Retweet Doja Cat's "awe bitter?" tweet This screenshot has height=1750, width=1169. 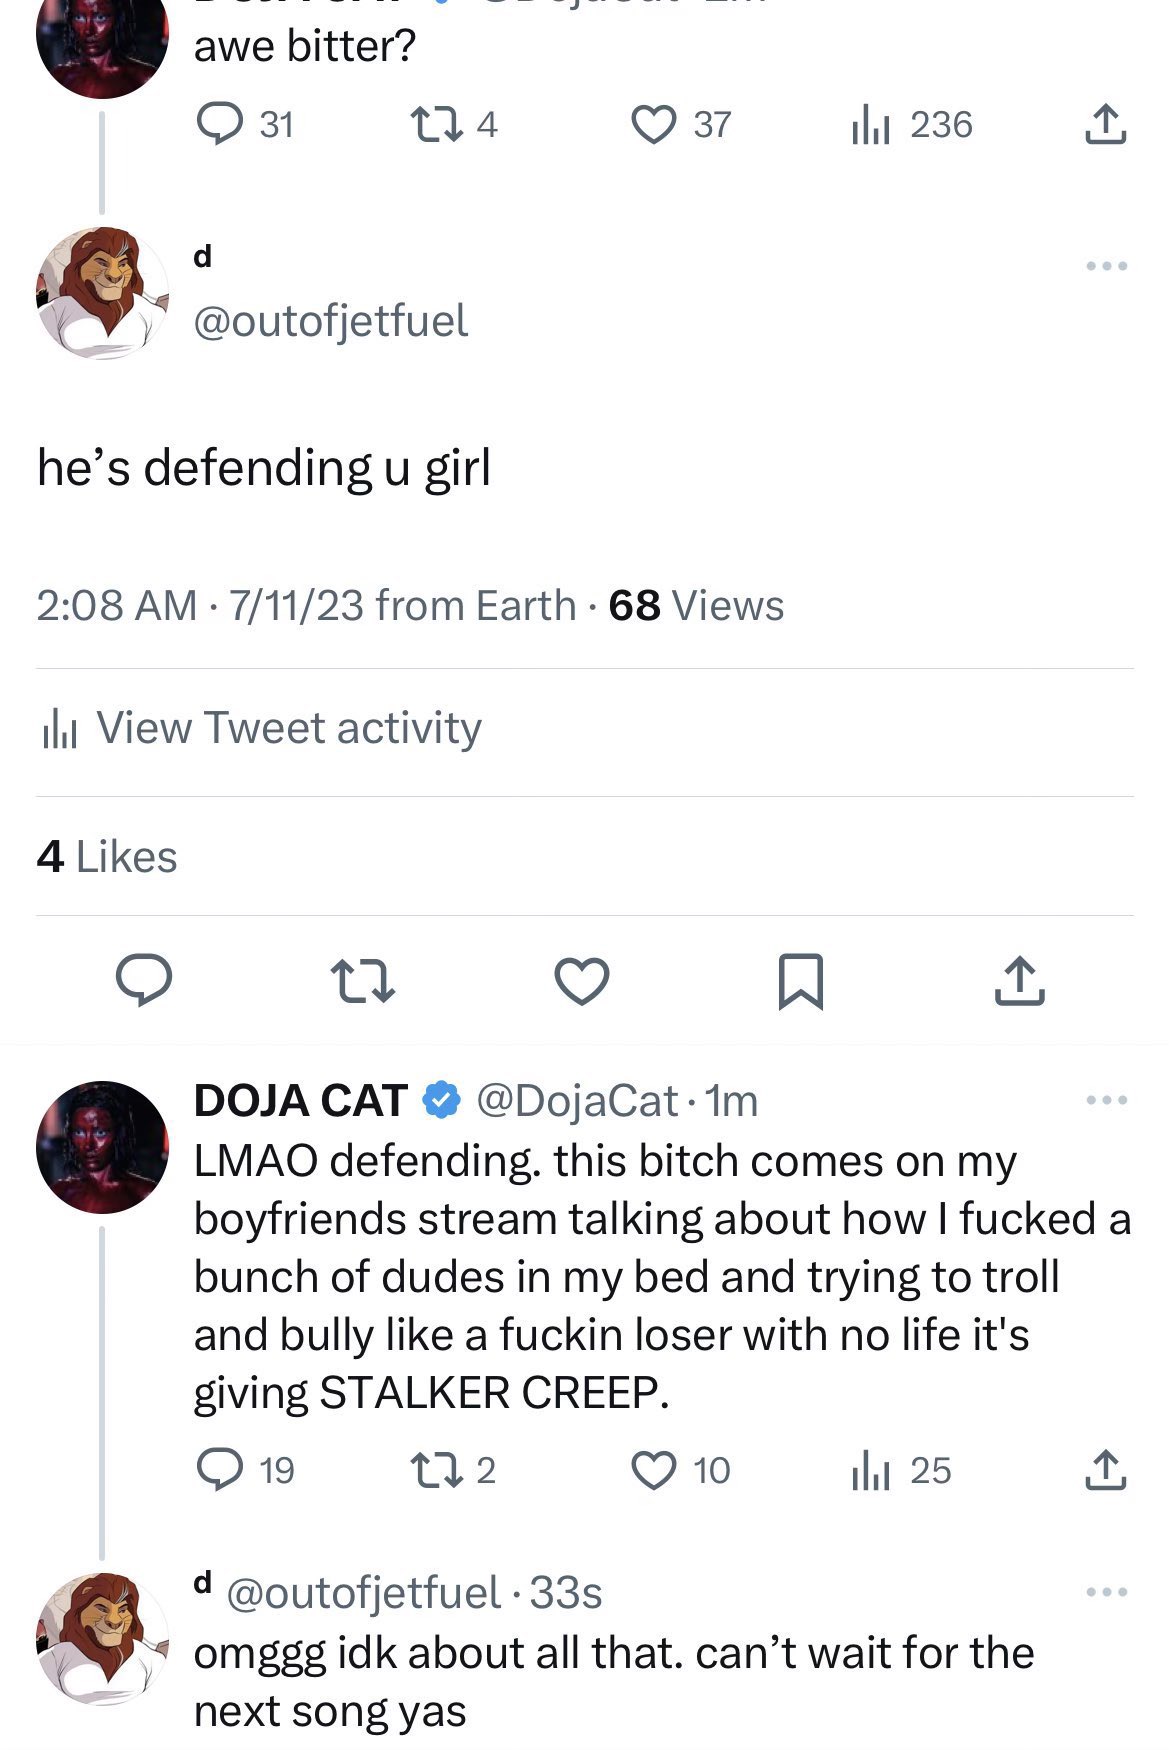(435, 125)
